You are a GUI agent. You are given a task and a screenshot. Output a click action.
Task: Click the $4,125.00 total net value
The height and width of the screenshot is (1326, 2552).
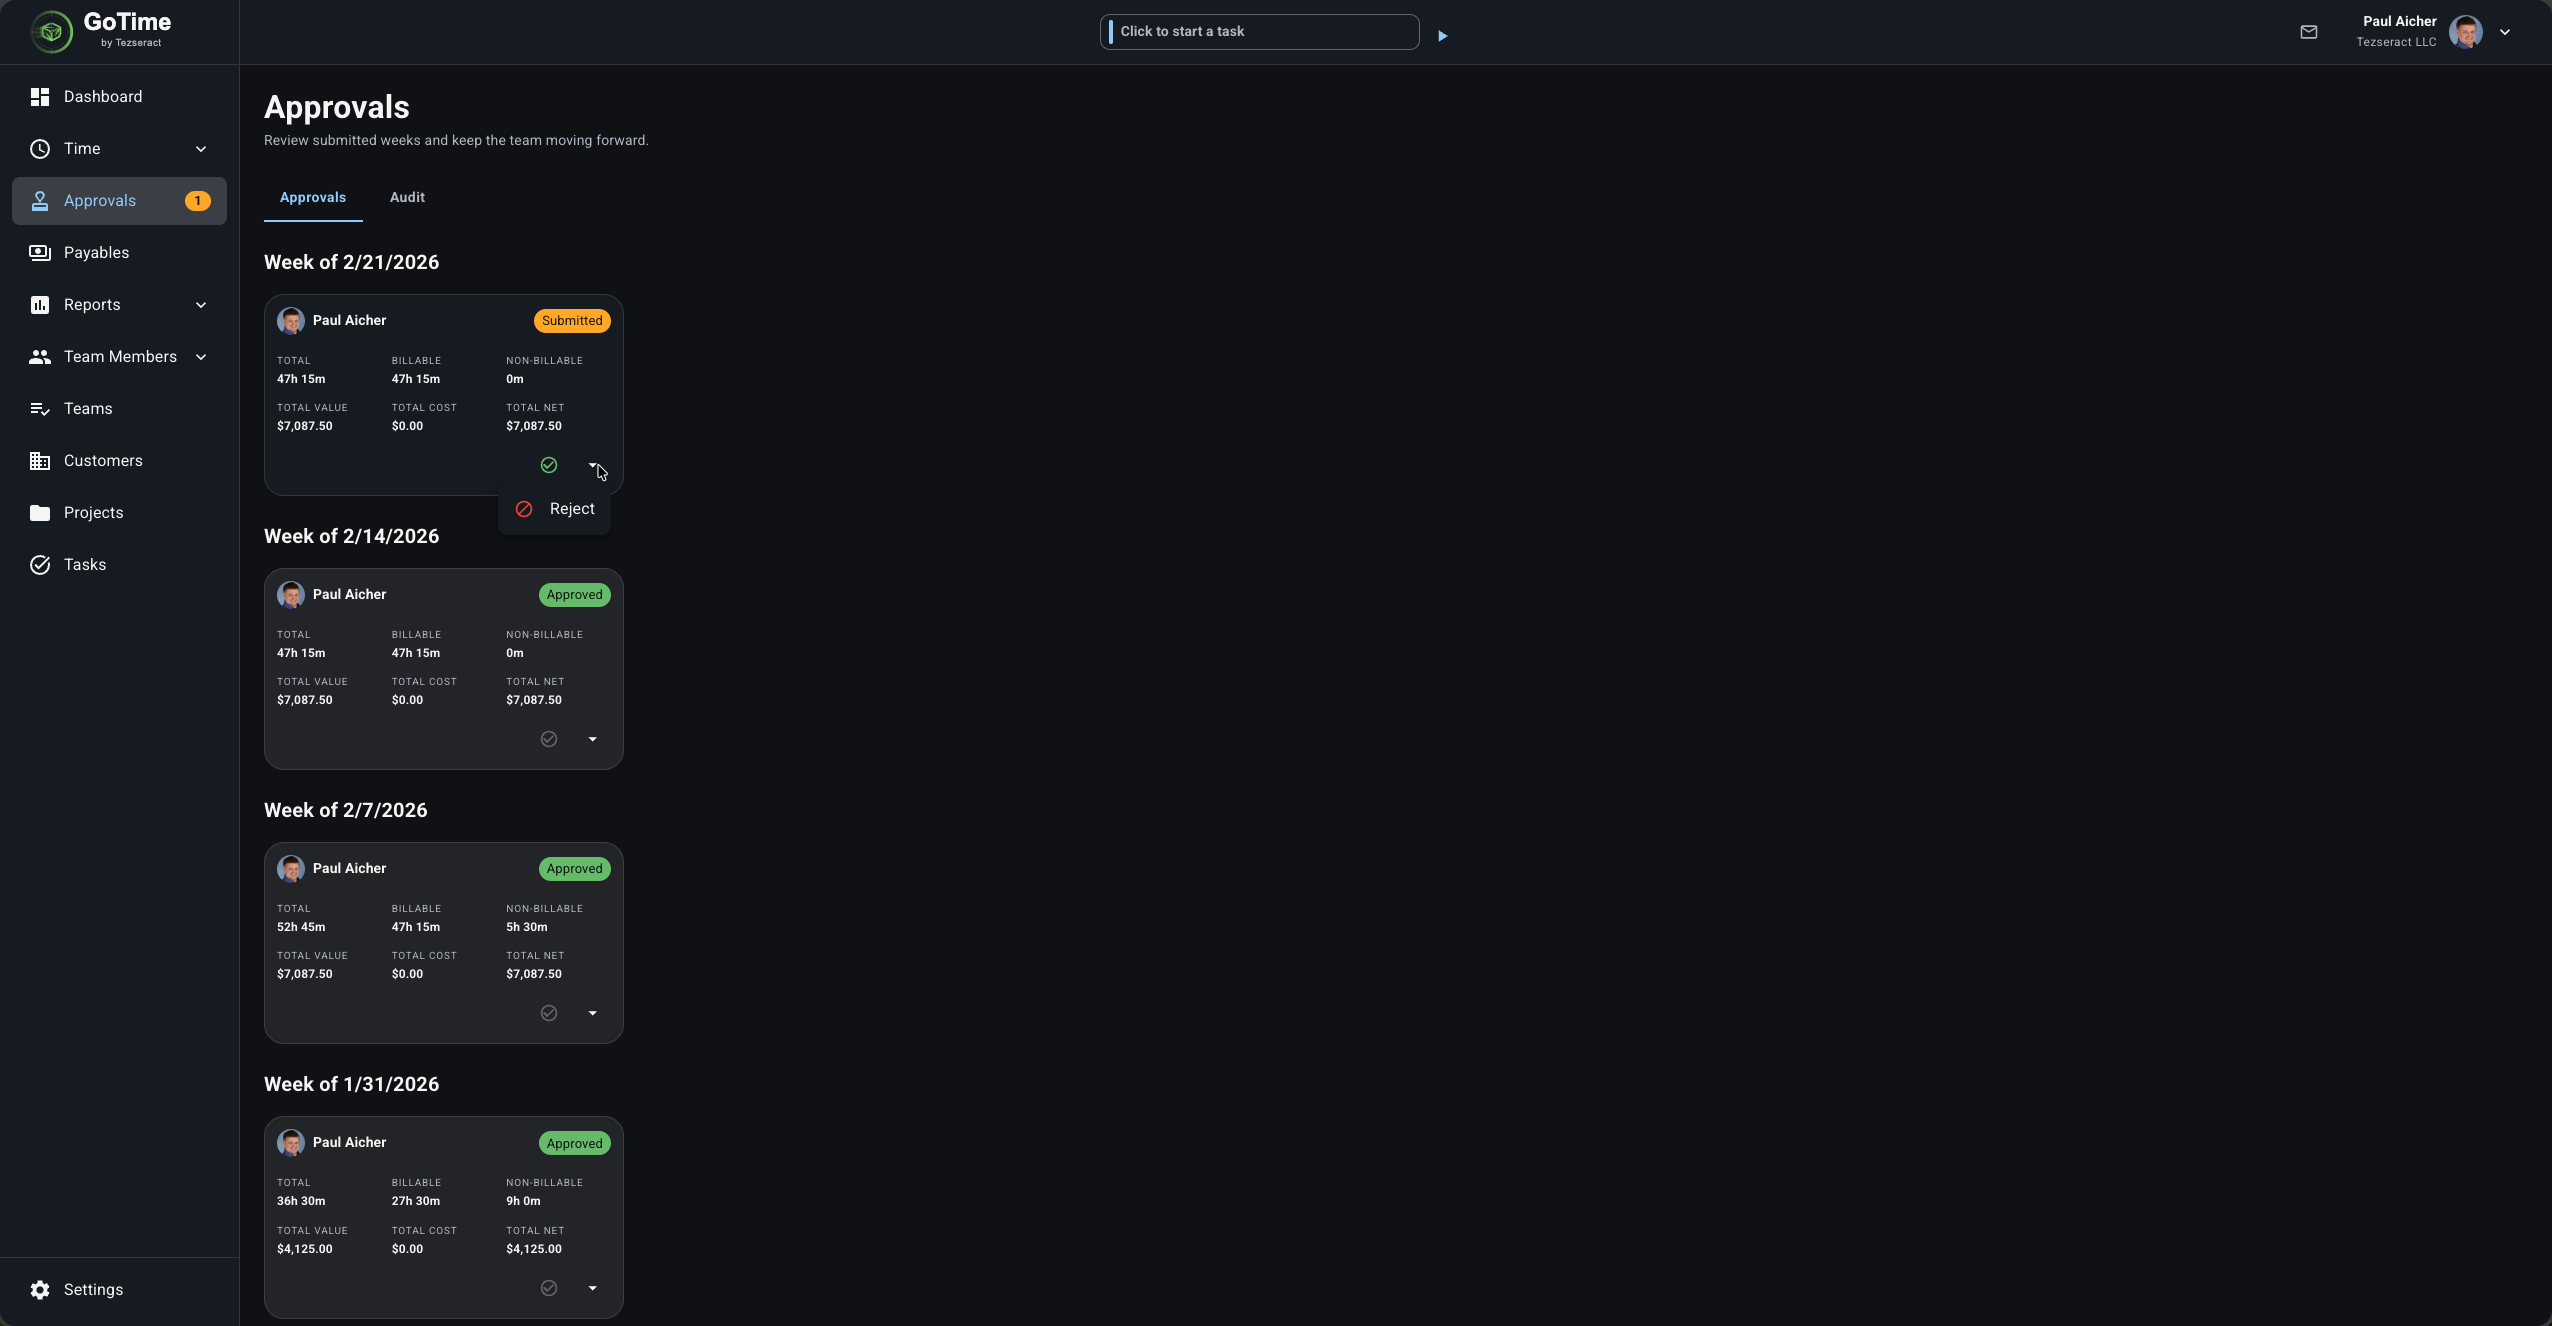533,1249
